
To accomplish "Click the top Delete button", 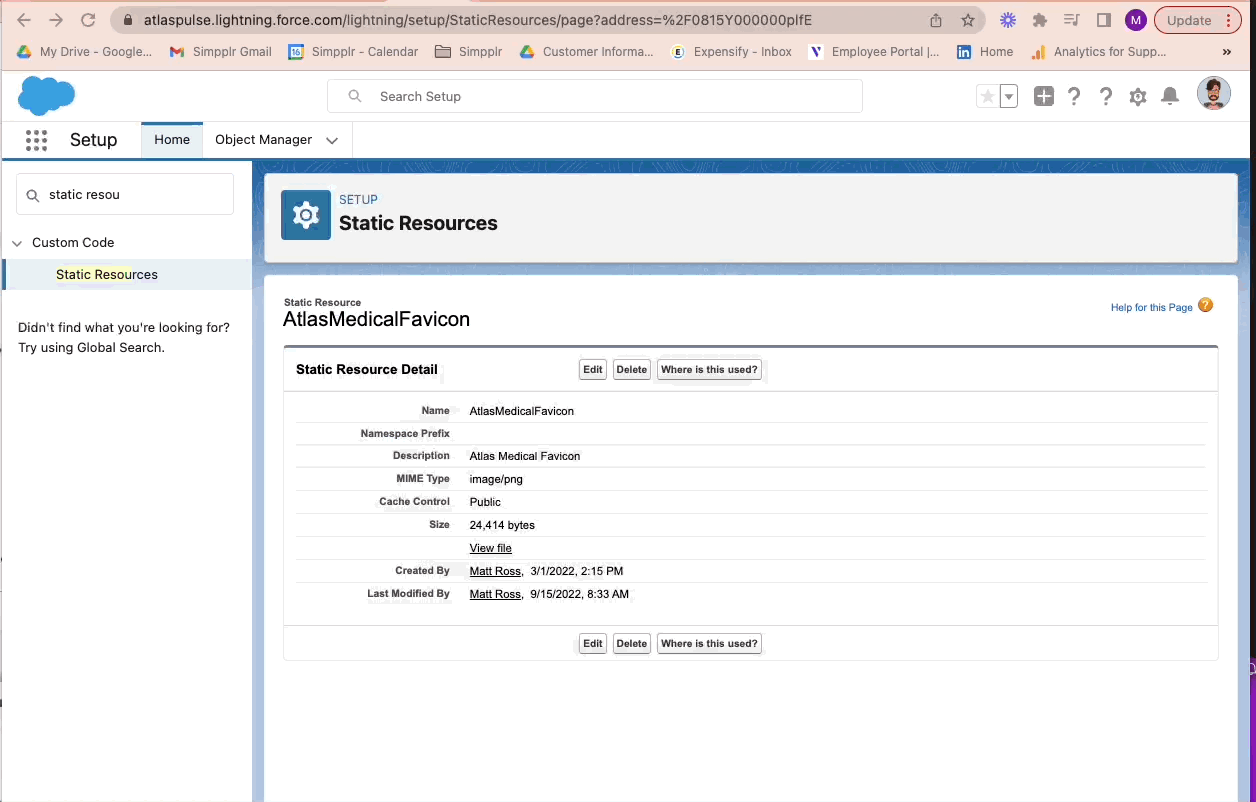I will pyautogui.click(x=632, y=370).
